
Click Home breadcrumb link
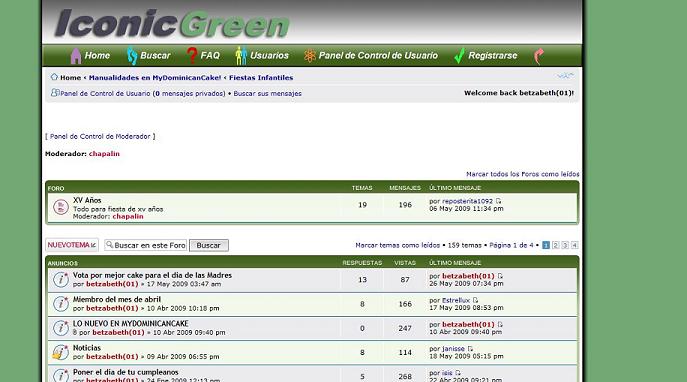[71, 78]
